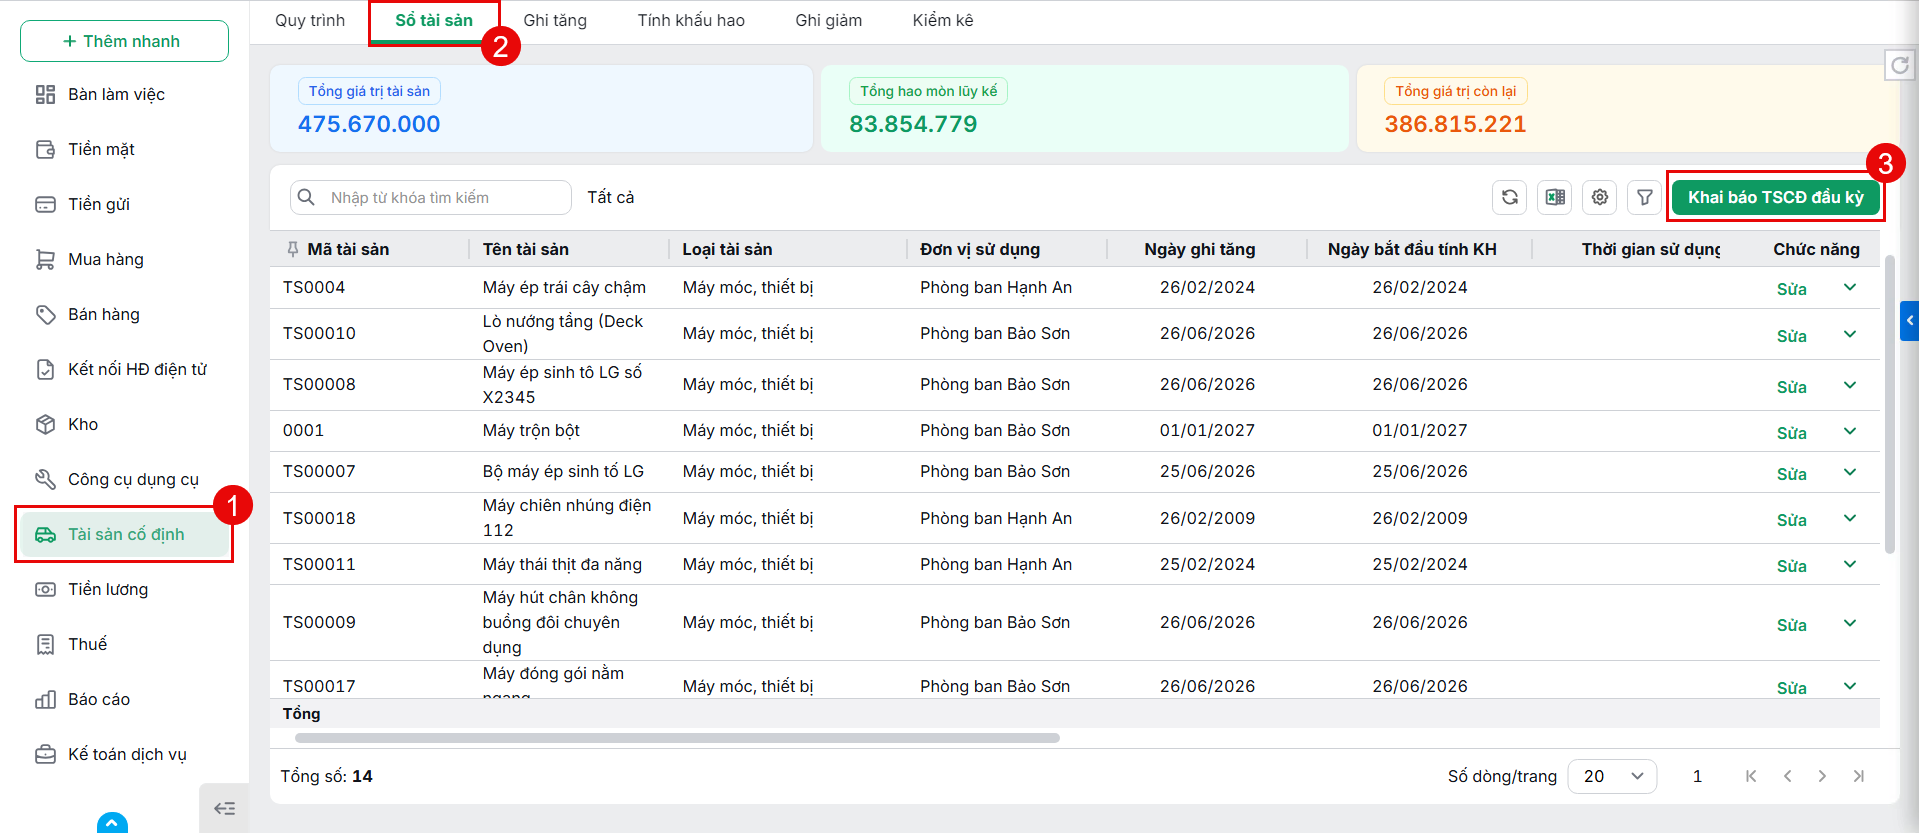Open table settings gear icon

pos(1600,197)
